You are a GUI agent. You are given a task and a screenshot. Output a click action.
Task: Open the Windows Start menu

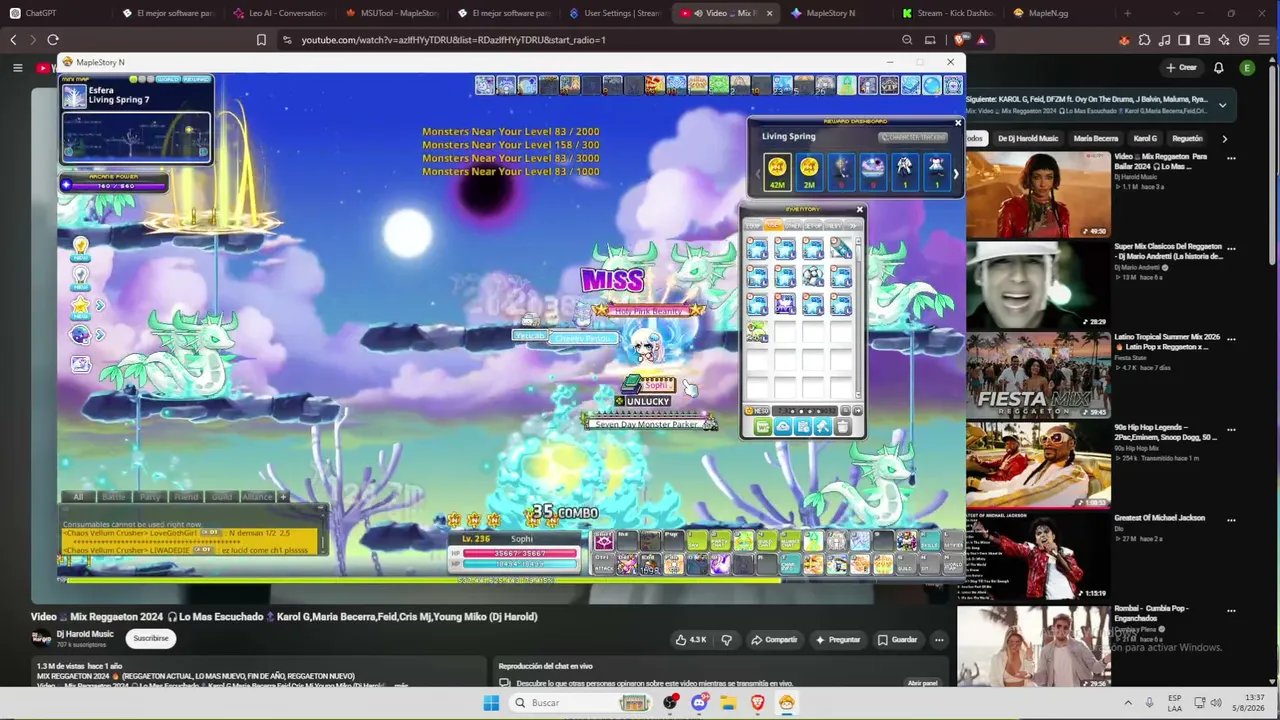(491, 703)
